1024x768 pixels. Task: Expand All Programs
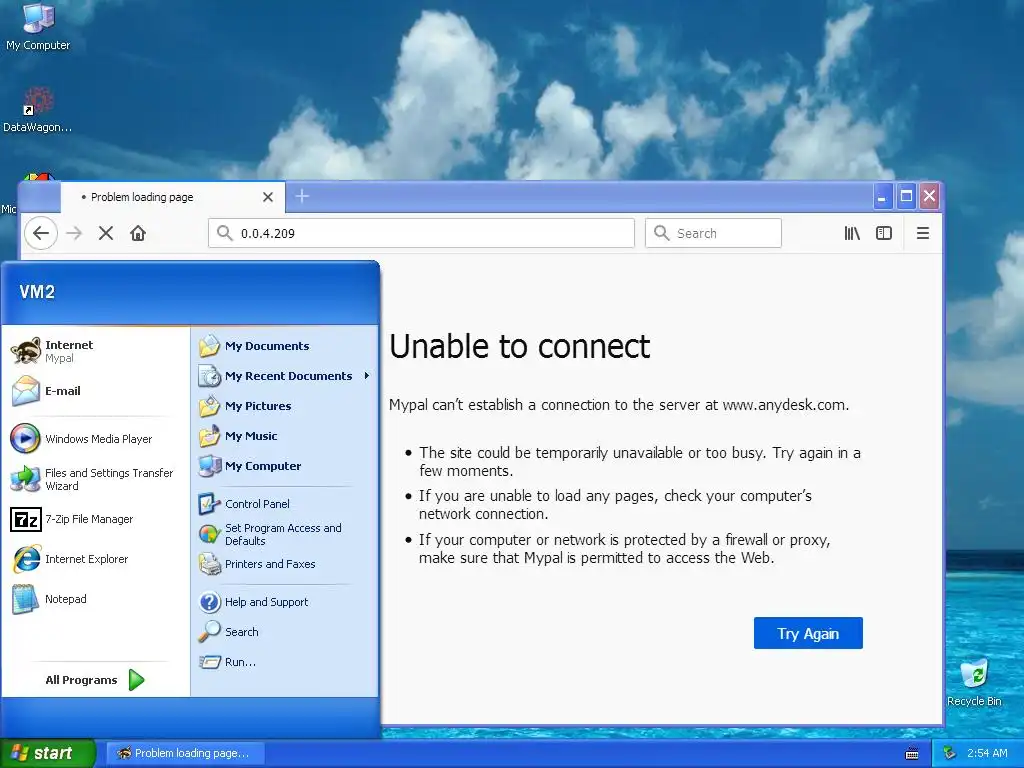click(x=95, y=680)
